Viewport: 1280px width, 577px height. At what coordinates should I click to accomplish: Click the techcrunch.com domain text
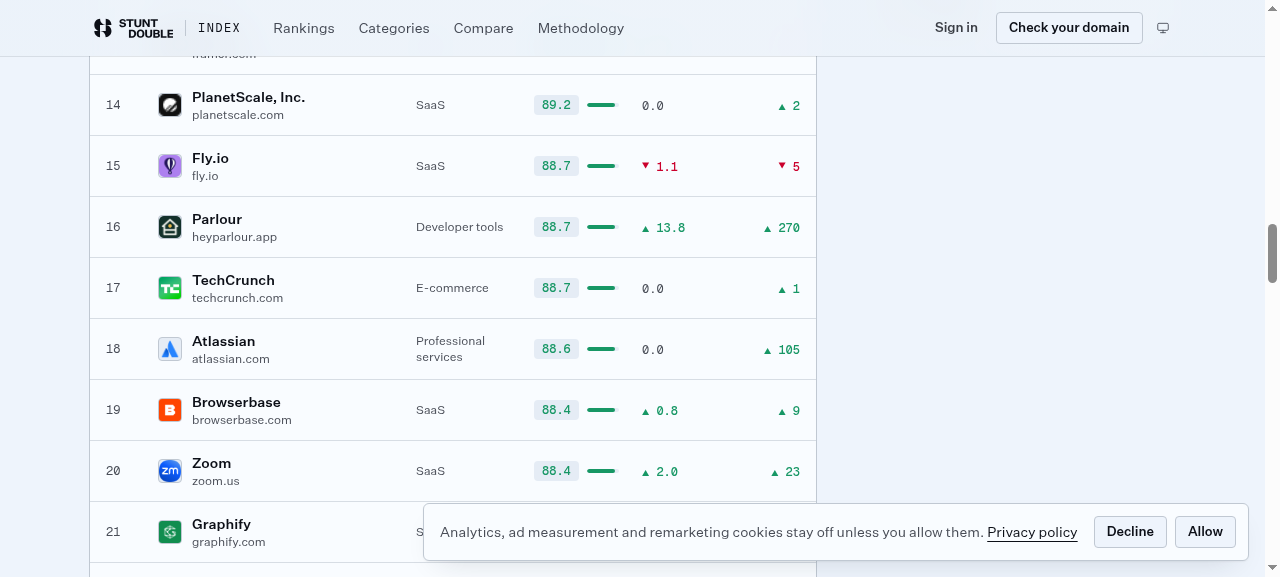pos(237,298)
